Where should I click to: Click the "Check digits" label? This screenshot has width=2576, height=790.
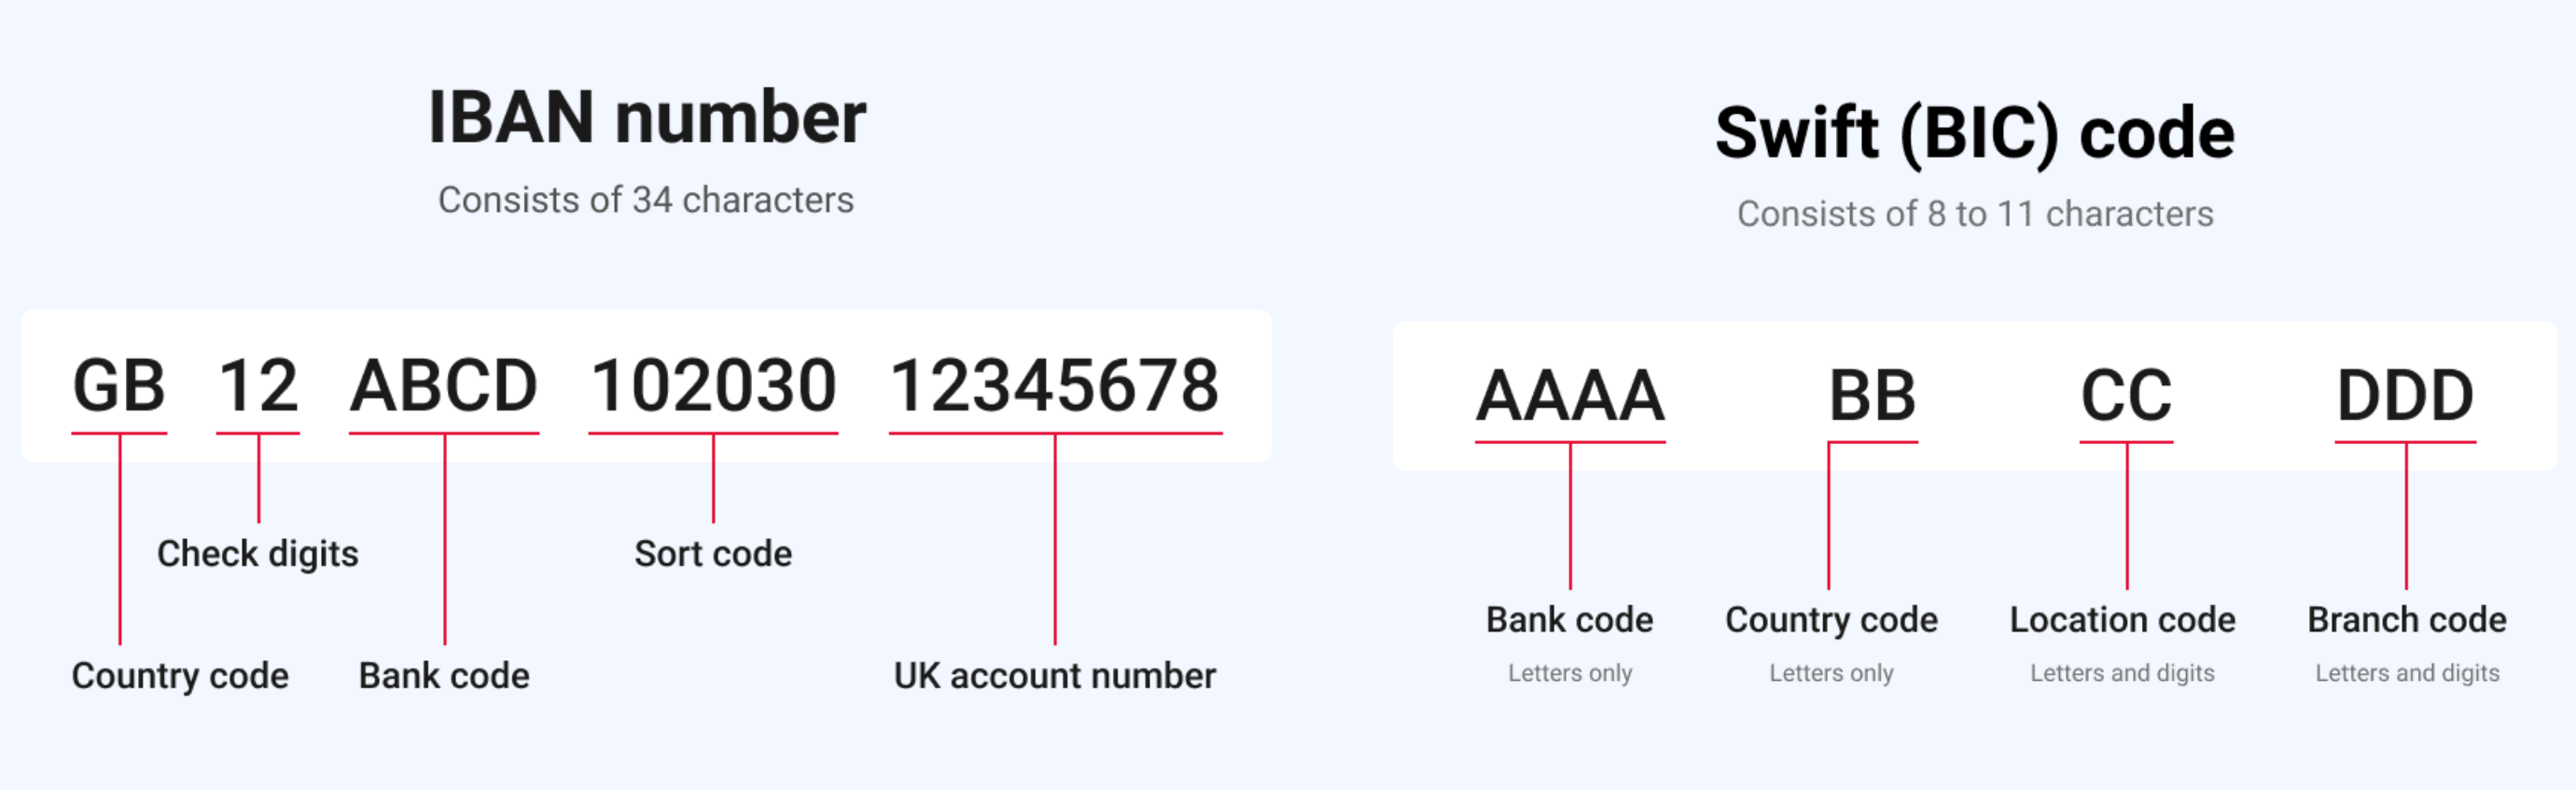pyautogui.click(x=258, y=554)
